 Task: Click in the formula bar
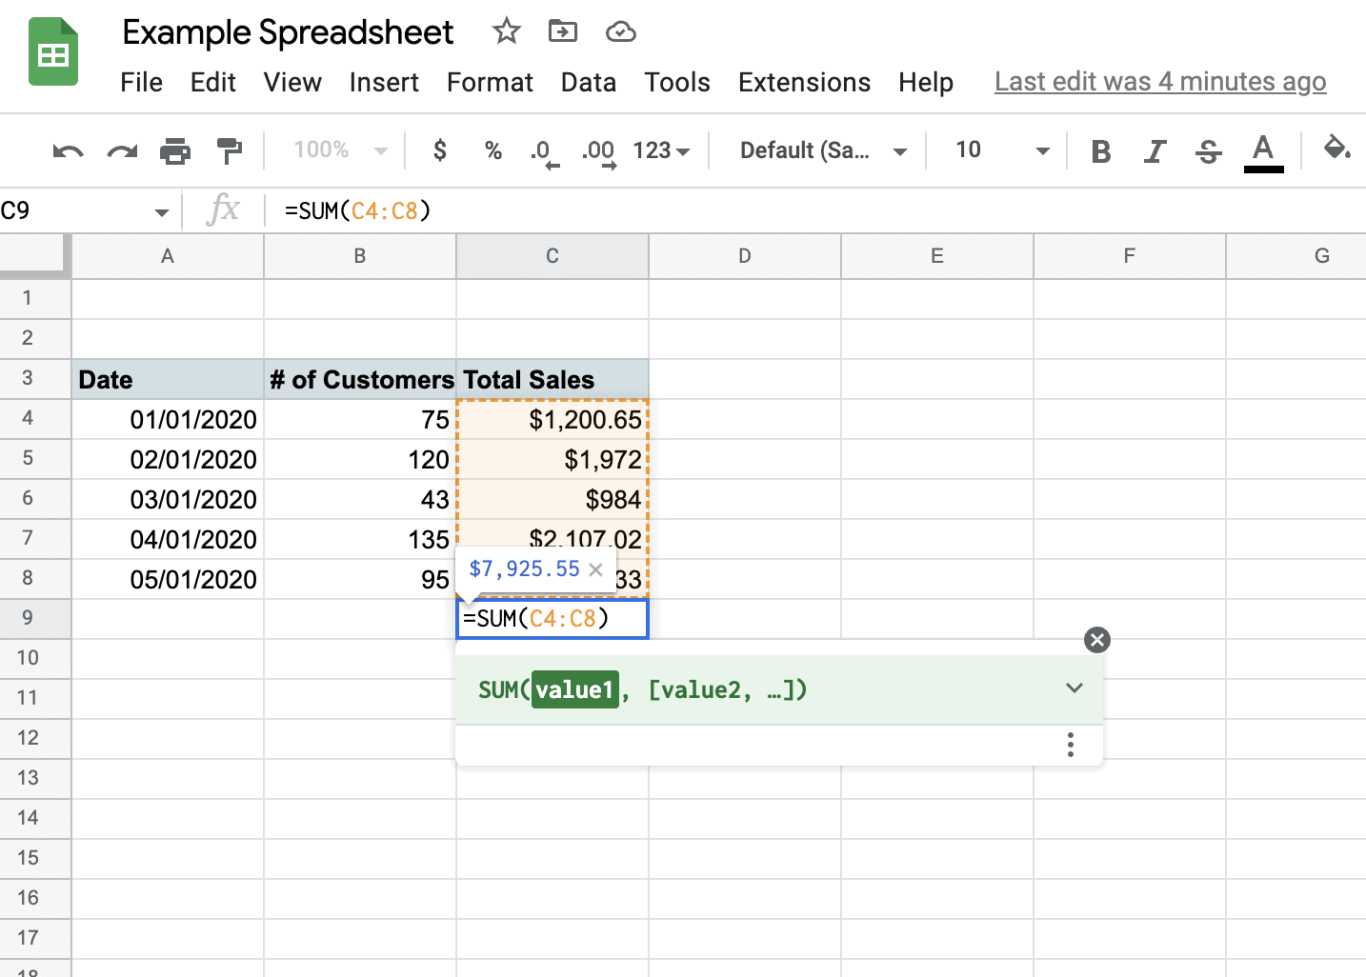(815, 210)
